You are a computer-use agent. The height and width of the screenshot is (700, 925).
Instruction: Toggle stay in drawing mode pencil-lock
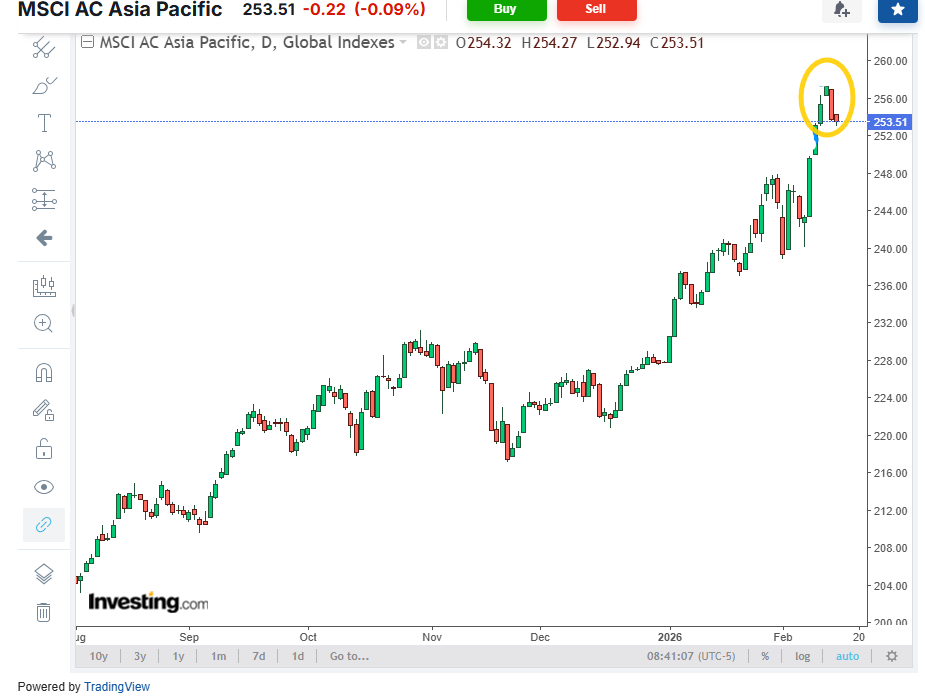click(x=44, y=410)
